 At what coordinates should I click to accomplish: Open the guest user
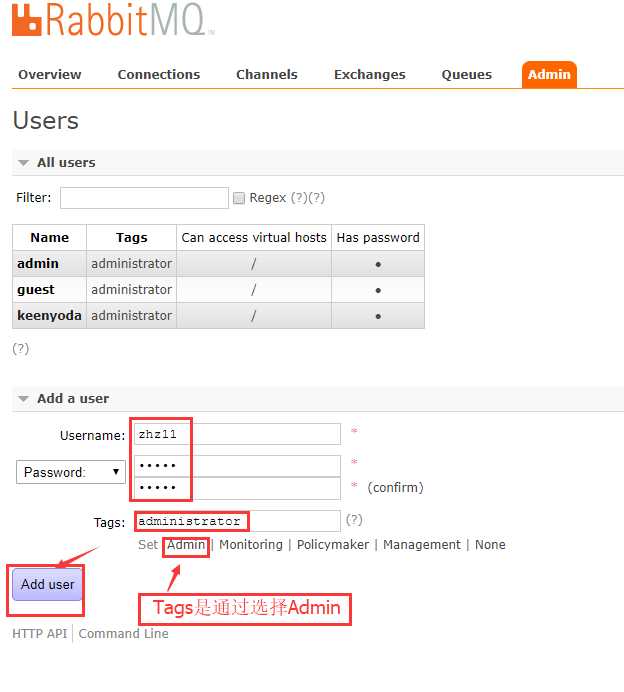point(36,290)
